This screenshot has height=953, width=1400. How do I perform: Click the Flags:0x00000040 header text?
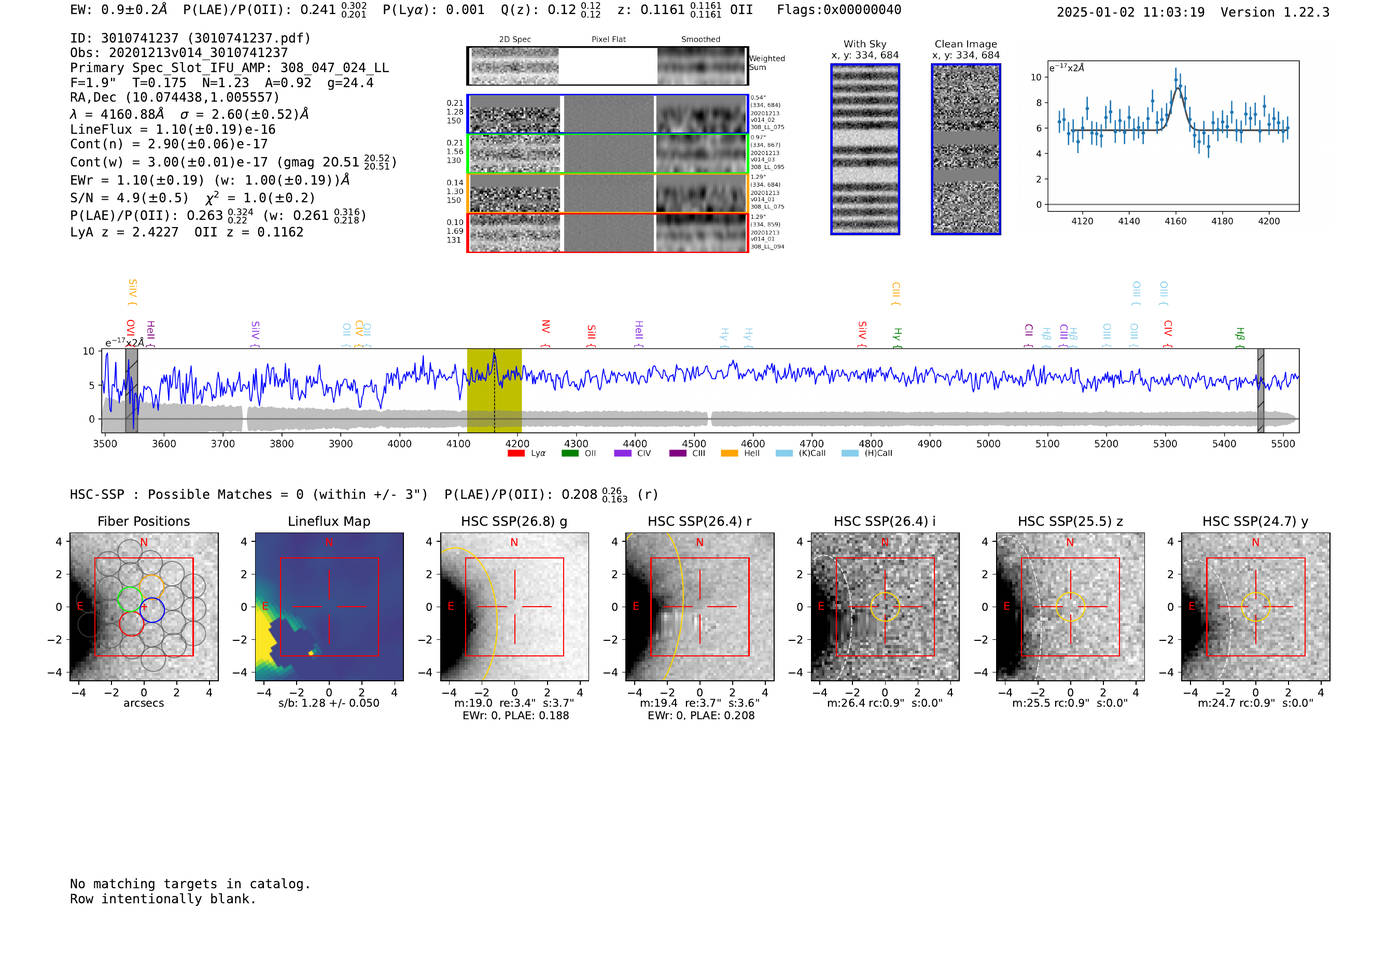point(839,10)
